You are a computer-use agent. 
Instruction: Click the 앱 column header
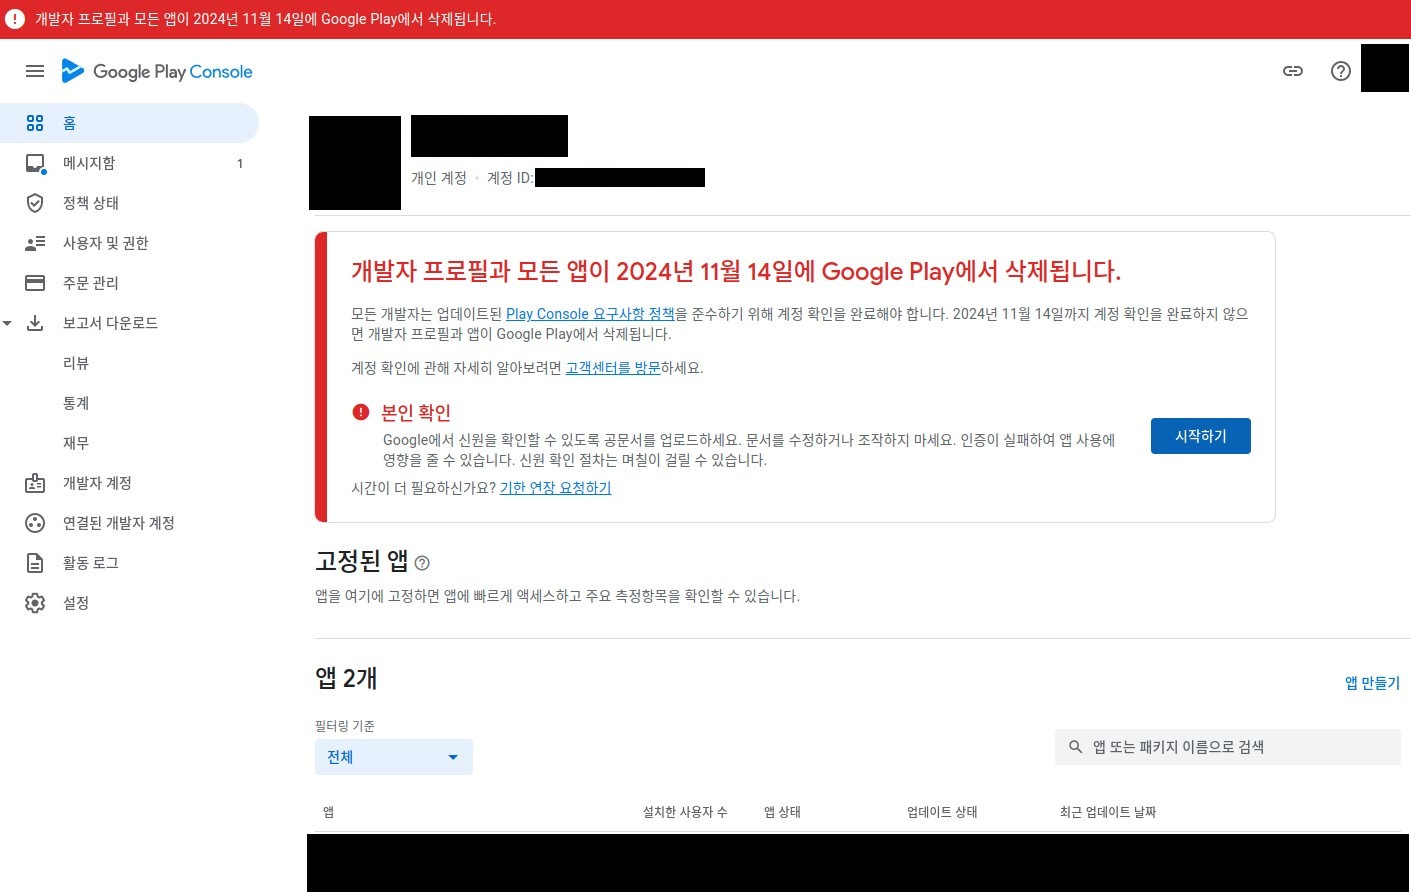(328, 812)
